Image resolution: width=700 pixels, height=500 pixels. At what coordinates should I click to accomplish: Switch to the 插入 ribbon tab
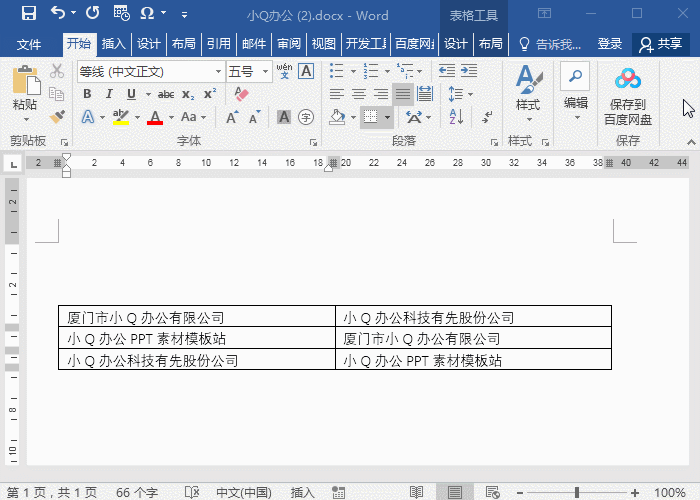(114, 44)
